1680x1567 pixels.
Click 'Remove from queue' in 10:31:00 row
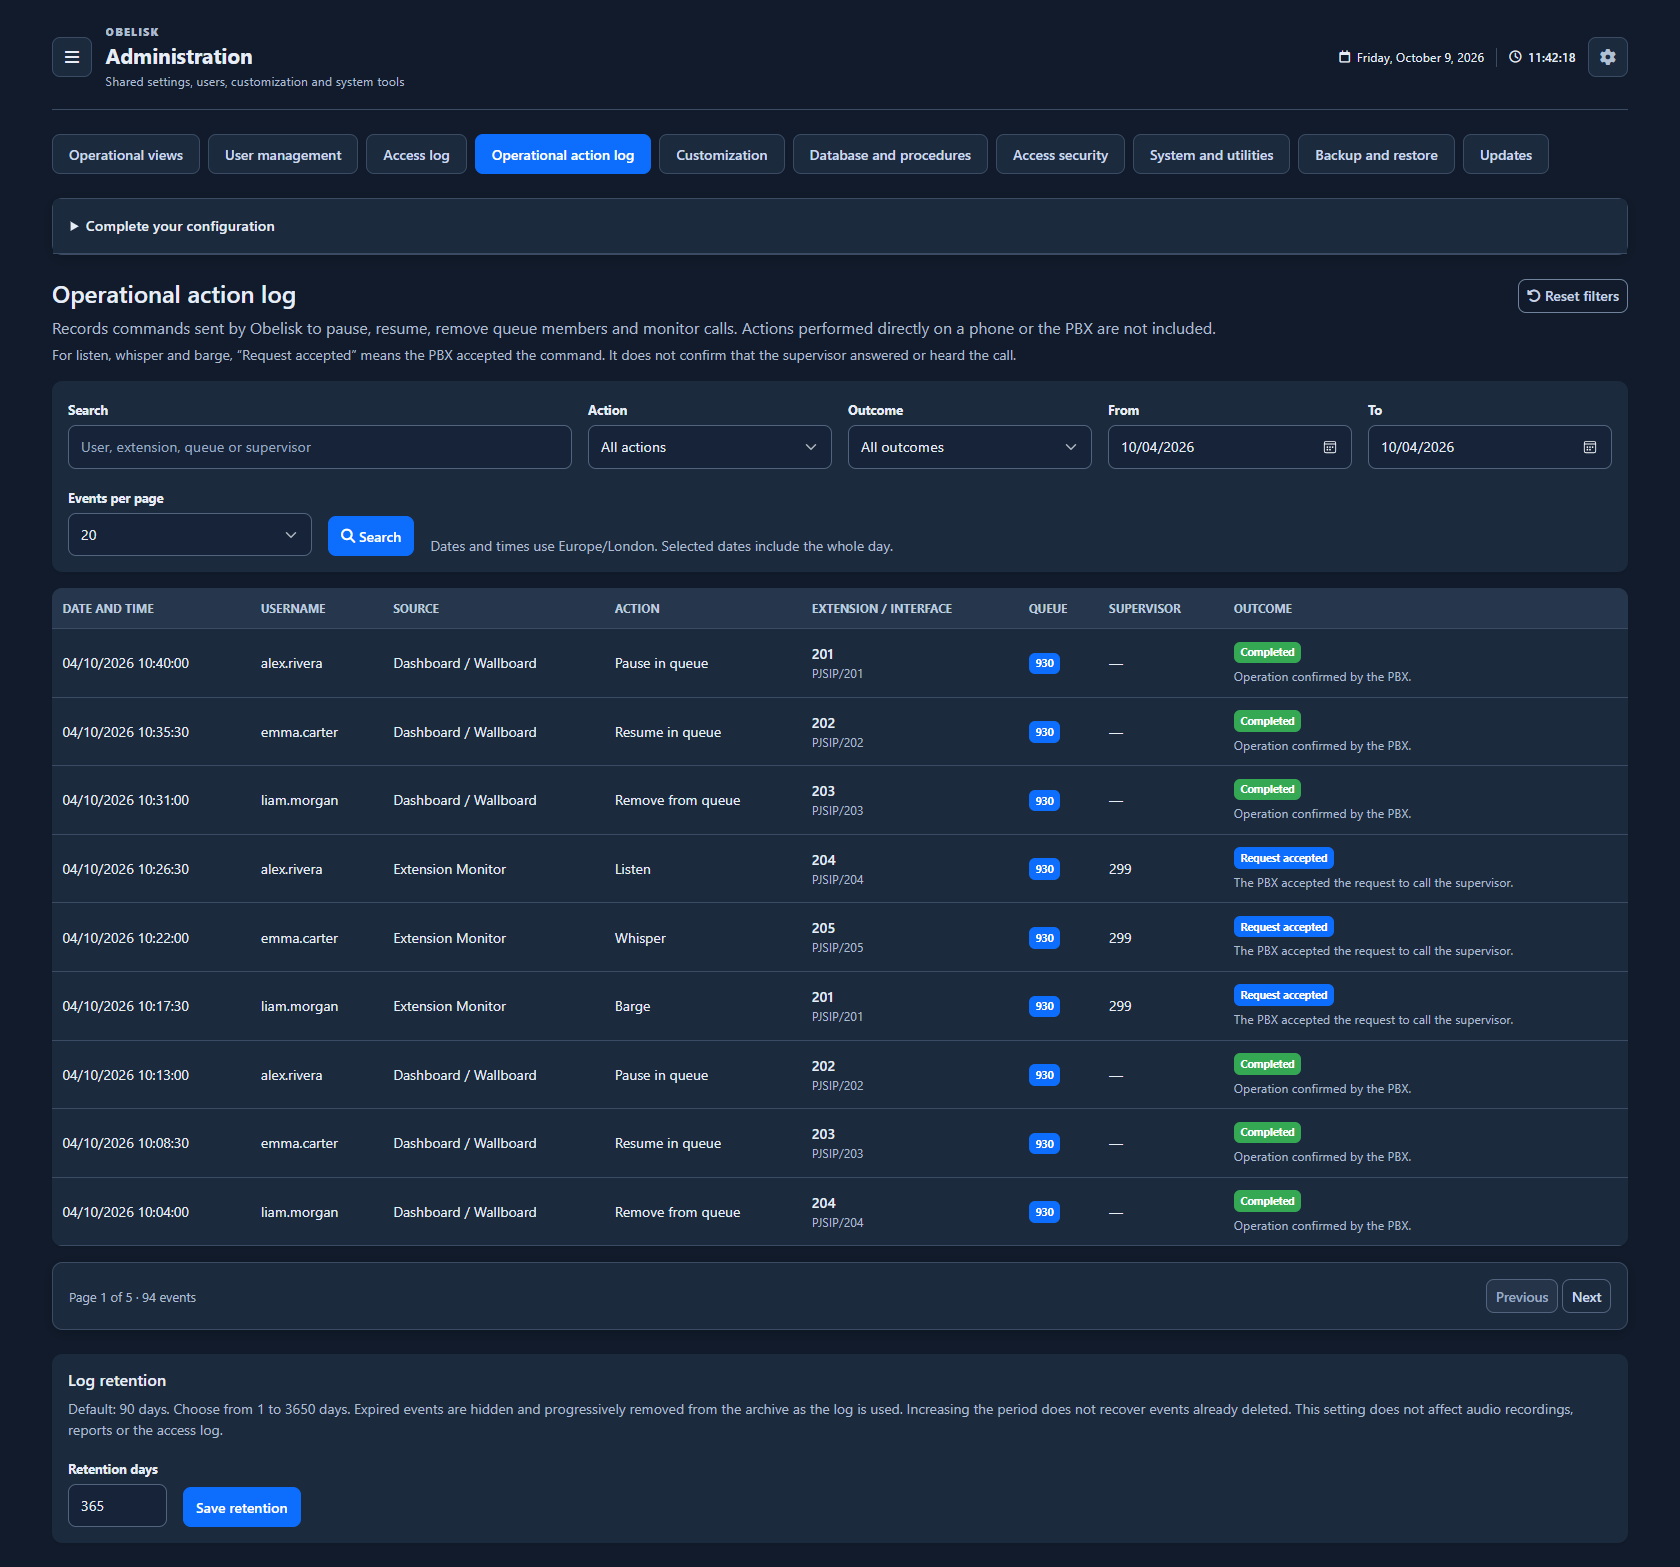pos(677,800)
